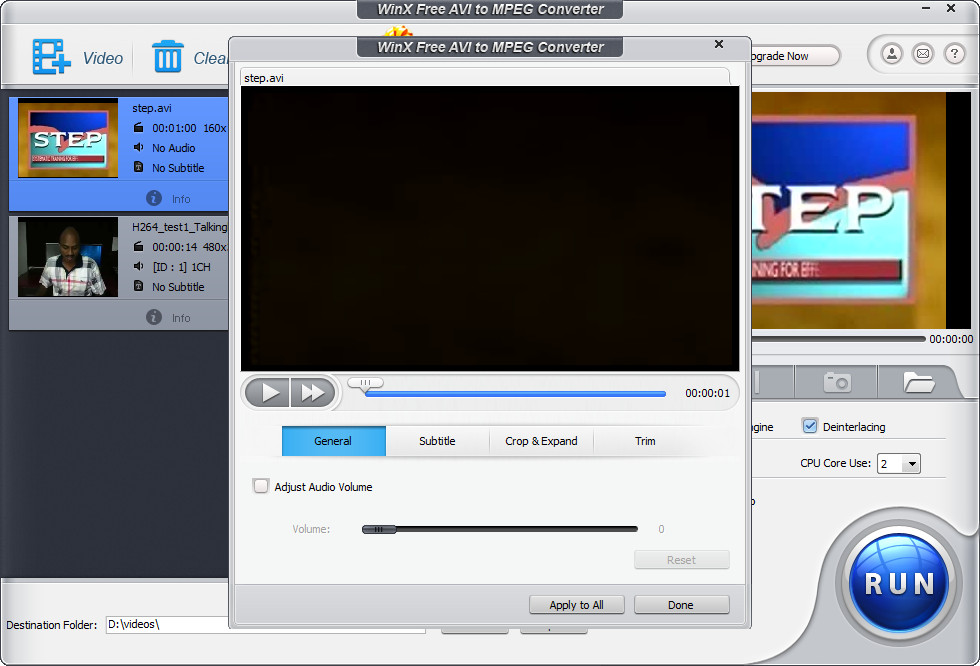This screenshot has height=666, width=980.
Task: Select the H264_test1_Talking video thumbnail
Action: point(68,256)
